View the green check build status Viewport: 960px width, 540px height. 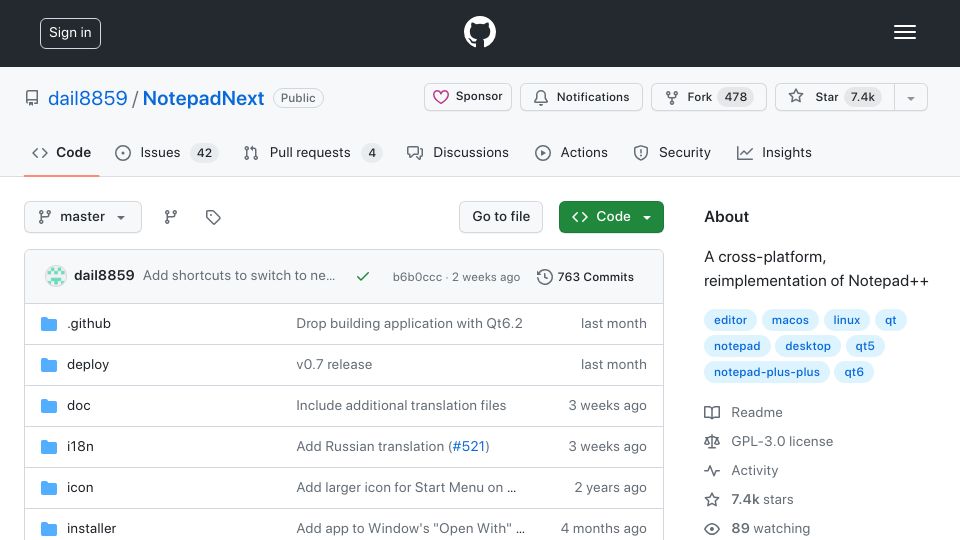[x=363, y=276]
